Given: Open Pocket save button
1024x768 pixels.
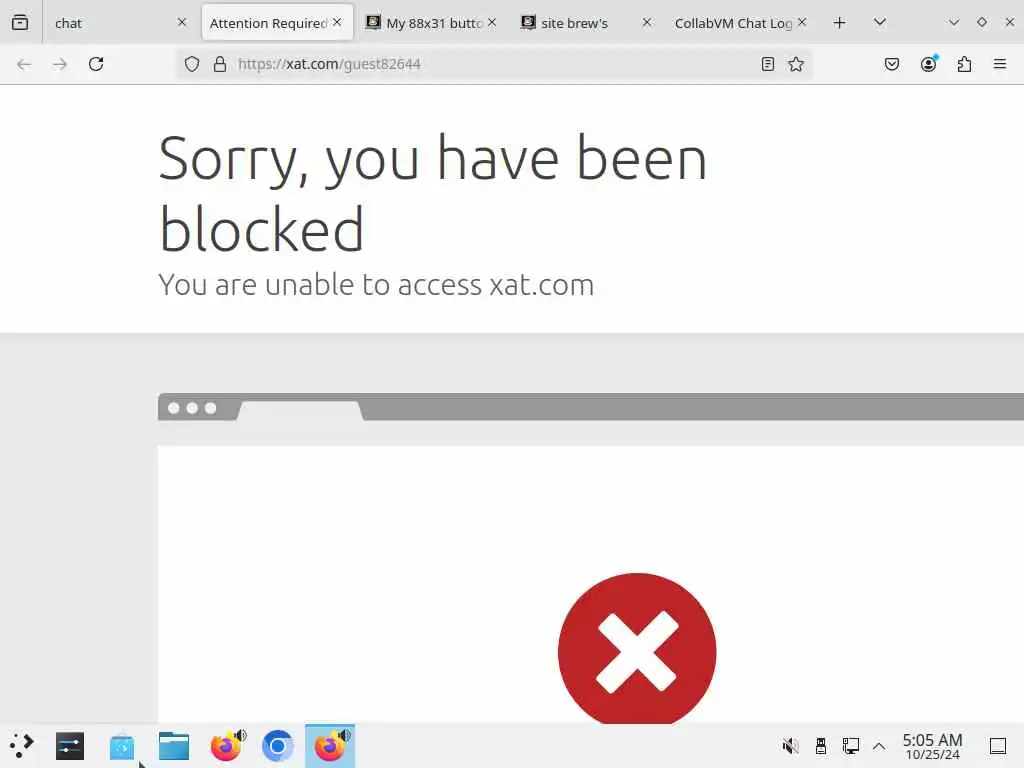Looking at the screenshot, I should coord(891,64).
